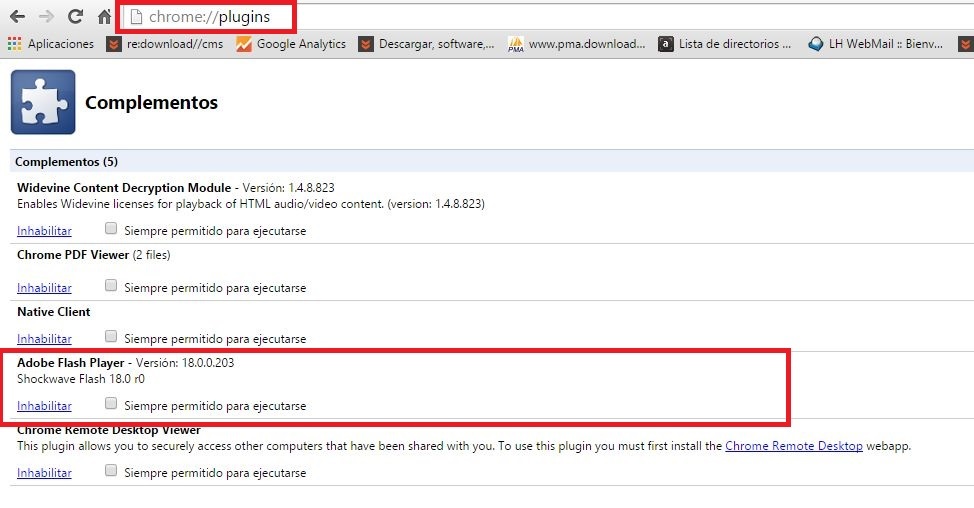Open the re:download//cms bookmark
Viewport: 974px width, 508px height.
coord(165,44)
